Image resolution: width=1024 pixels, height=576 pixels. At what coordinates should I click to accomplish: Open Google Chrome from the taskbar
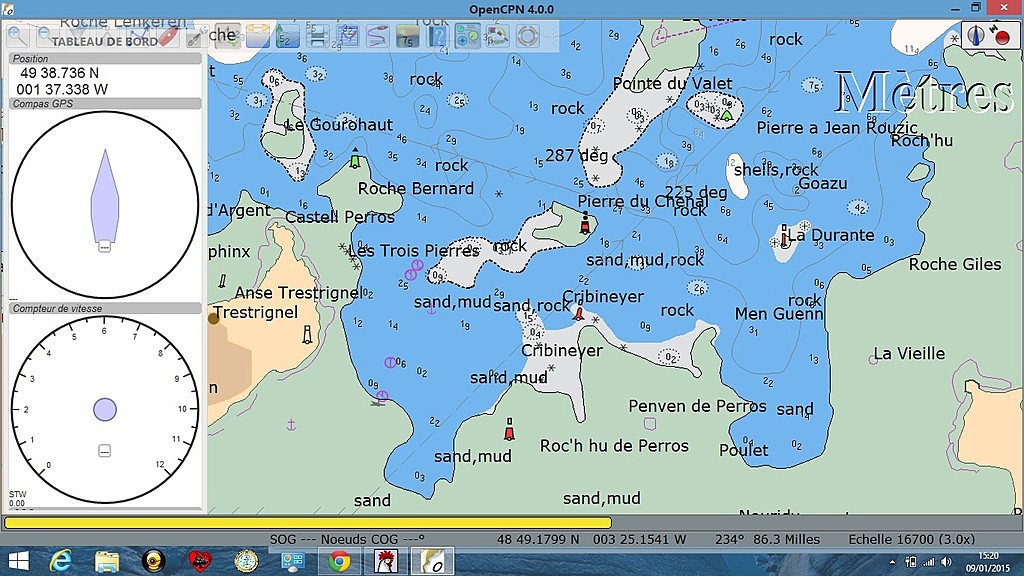(x=338, y=561)
